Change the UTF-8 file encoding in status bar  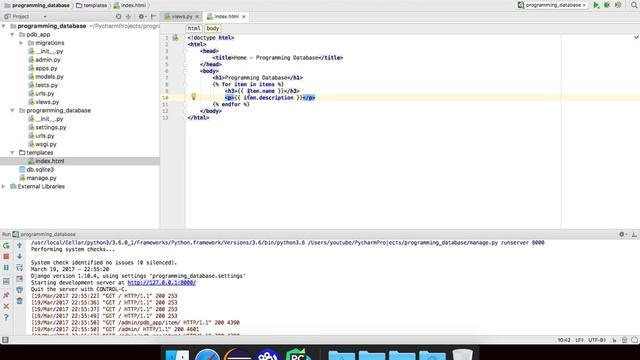coord(597,340)
